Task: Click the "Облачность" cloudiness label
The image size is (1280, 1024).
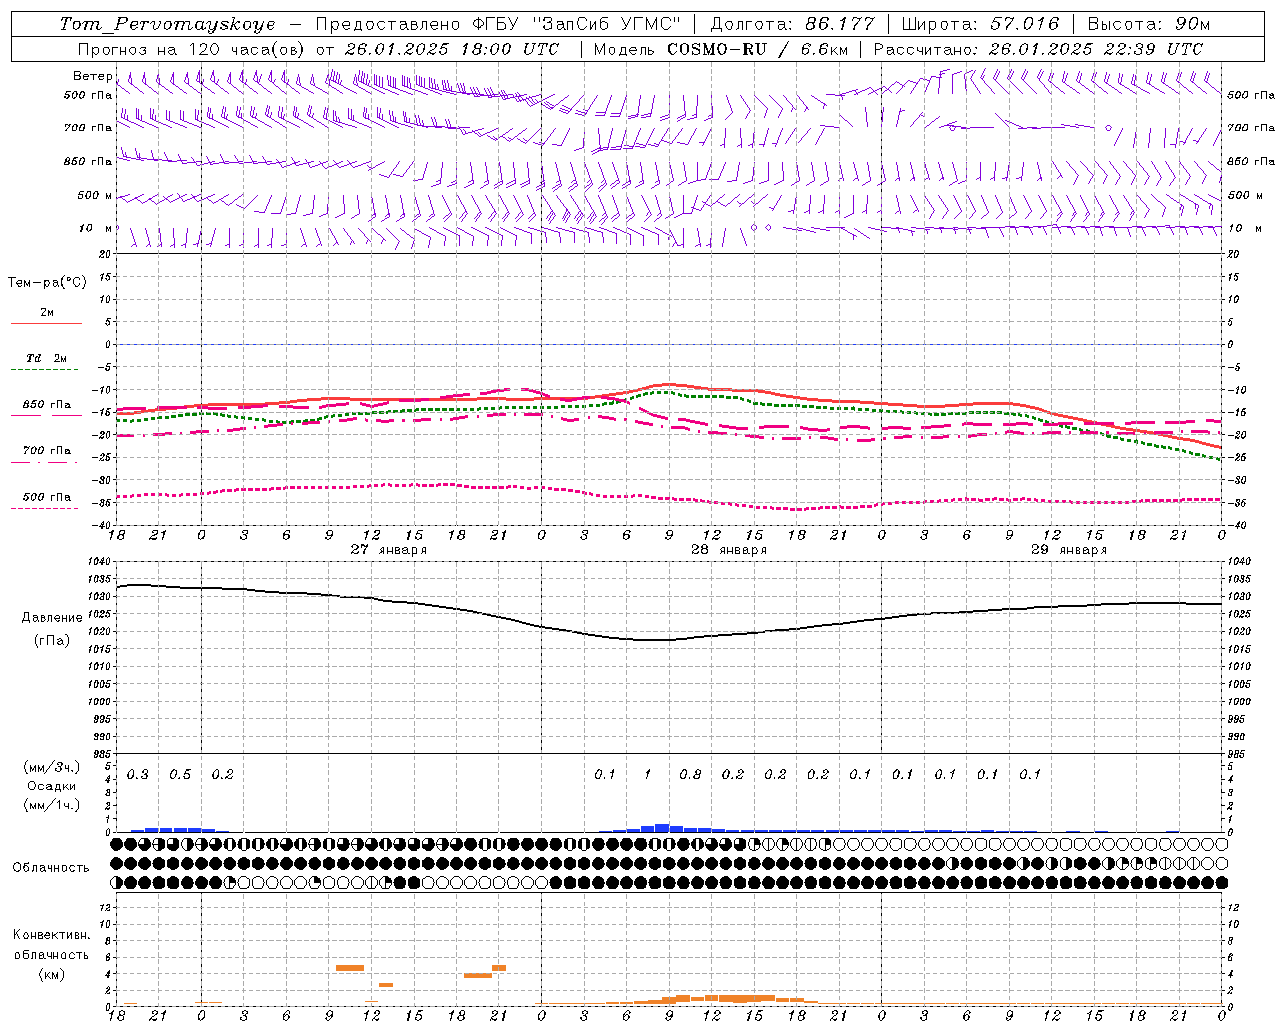Action: 51,868
